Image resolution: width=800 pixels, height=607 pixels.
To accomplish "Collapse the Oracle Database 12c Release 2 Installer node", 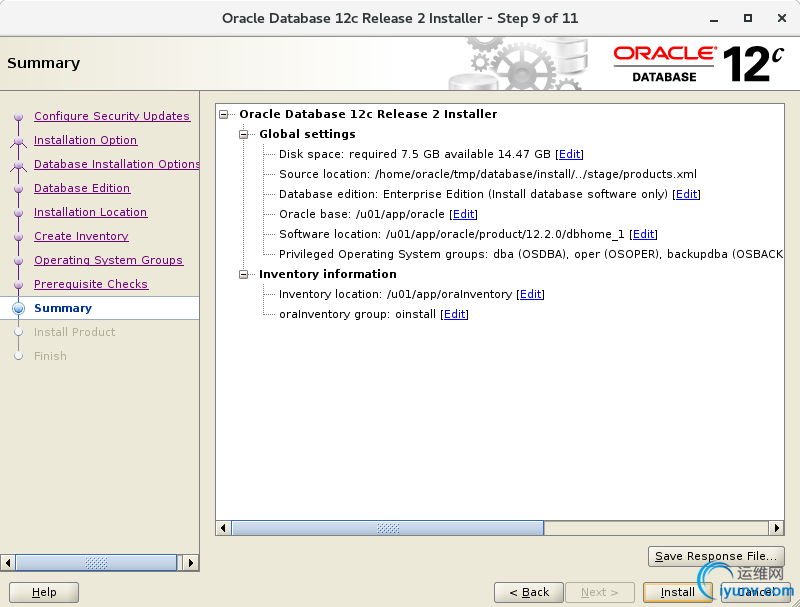I will click(x=223, y=114).
